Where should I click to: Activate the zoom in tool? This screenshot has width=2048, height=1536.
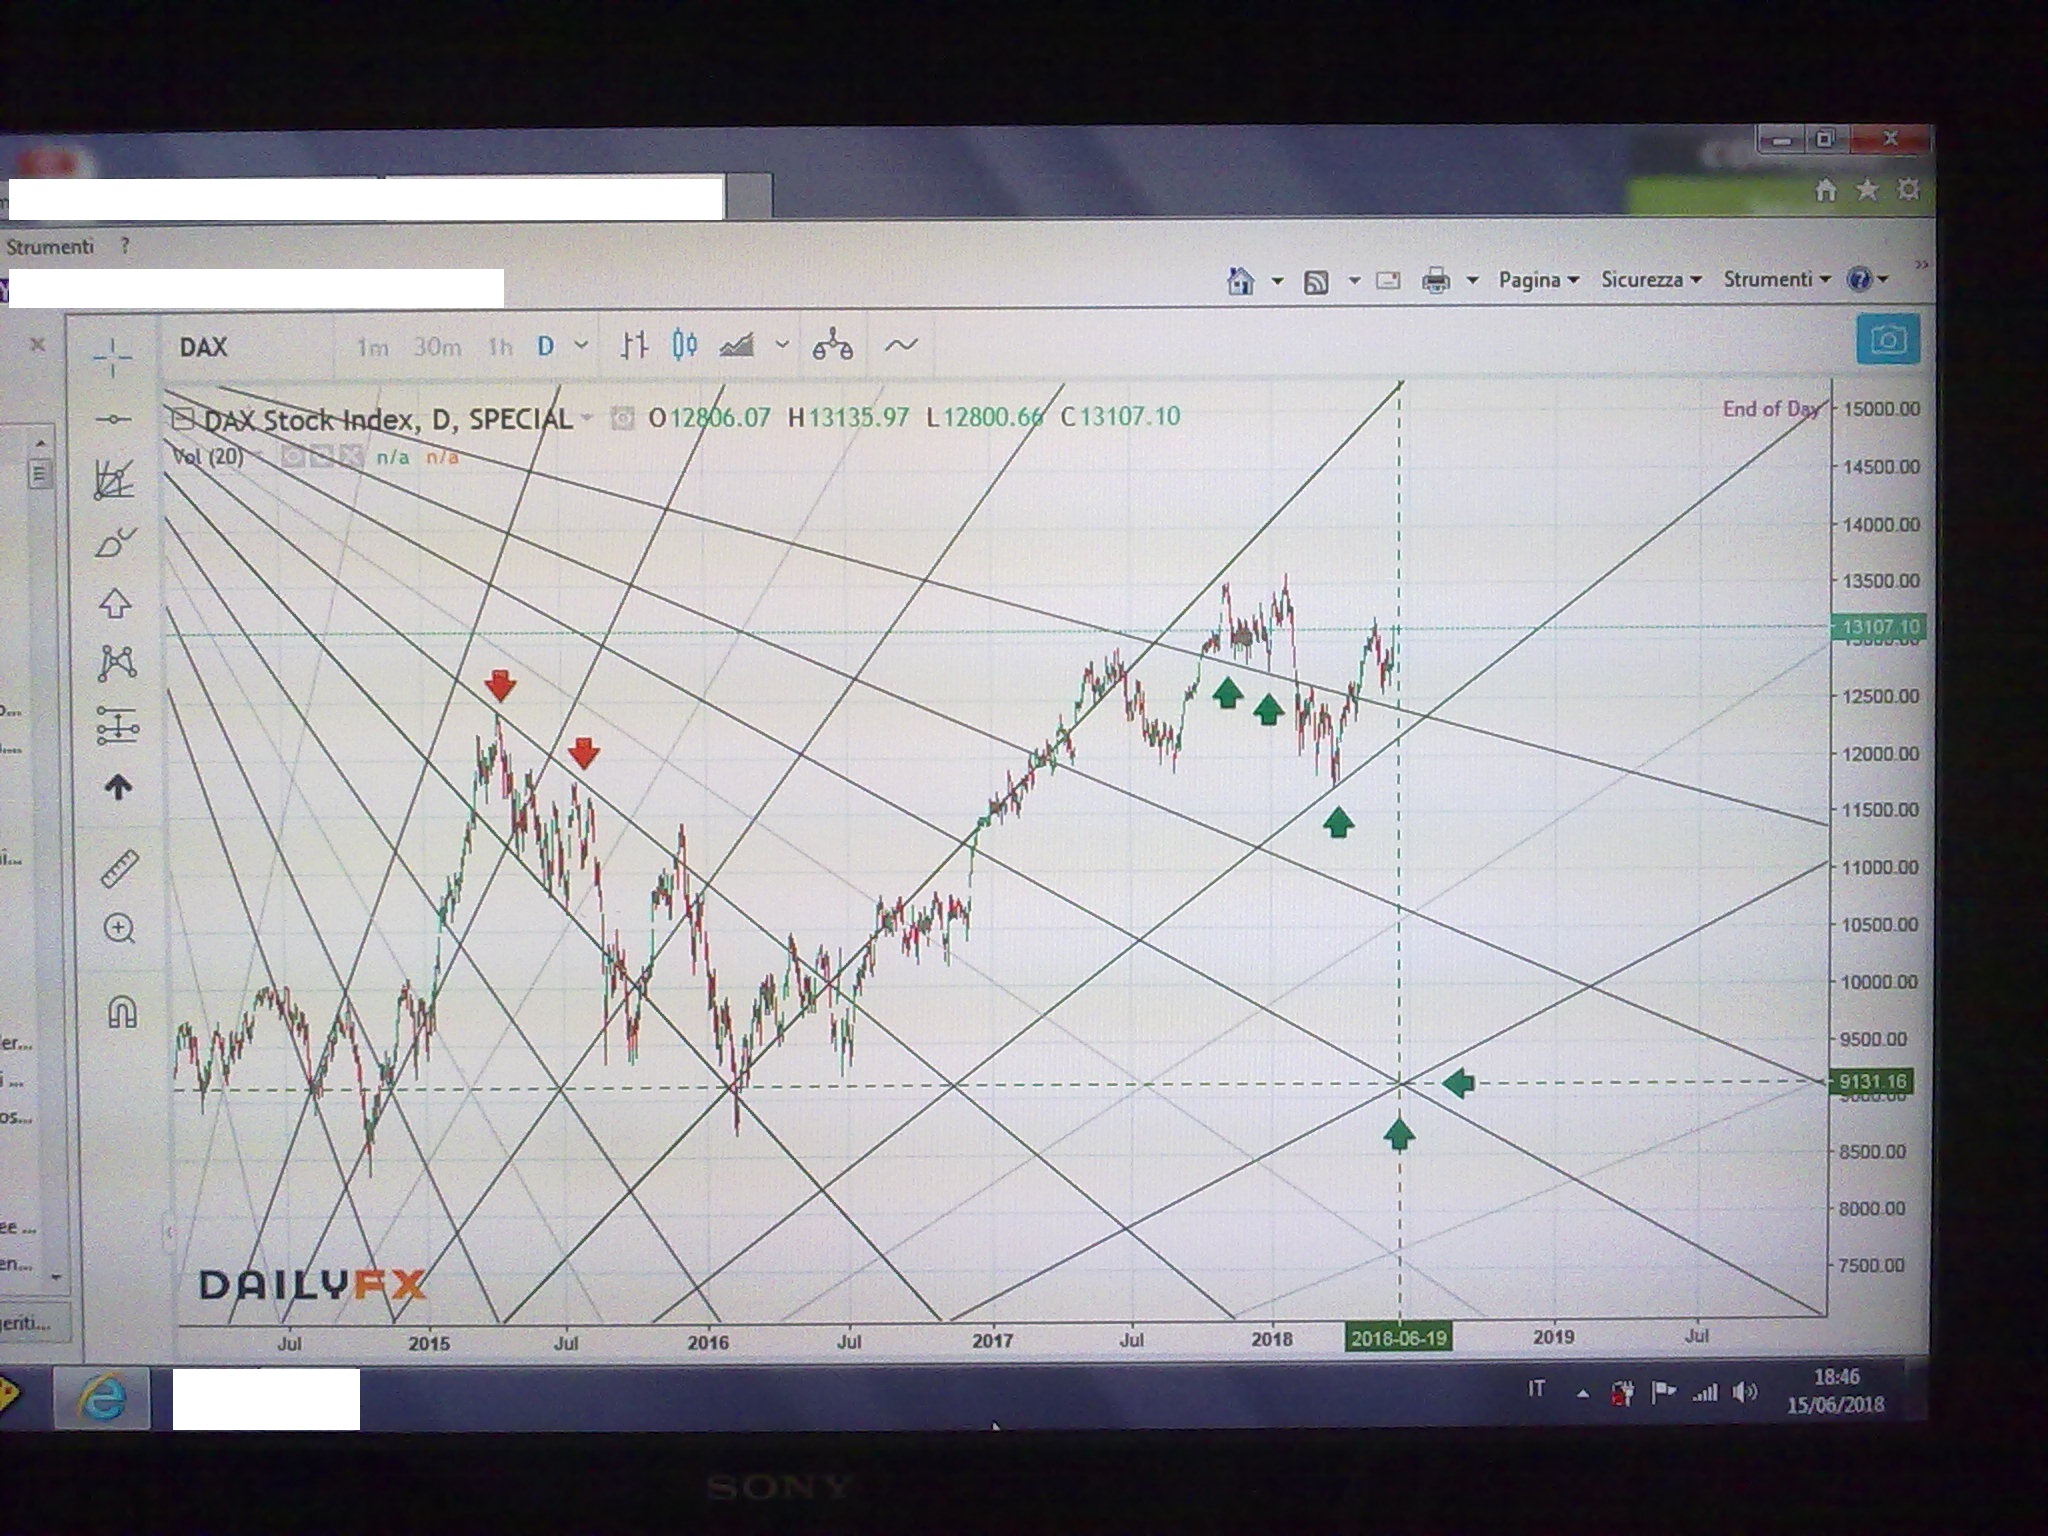tap(119, 929)
